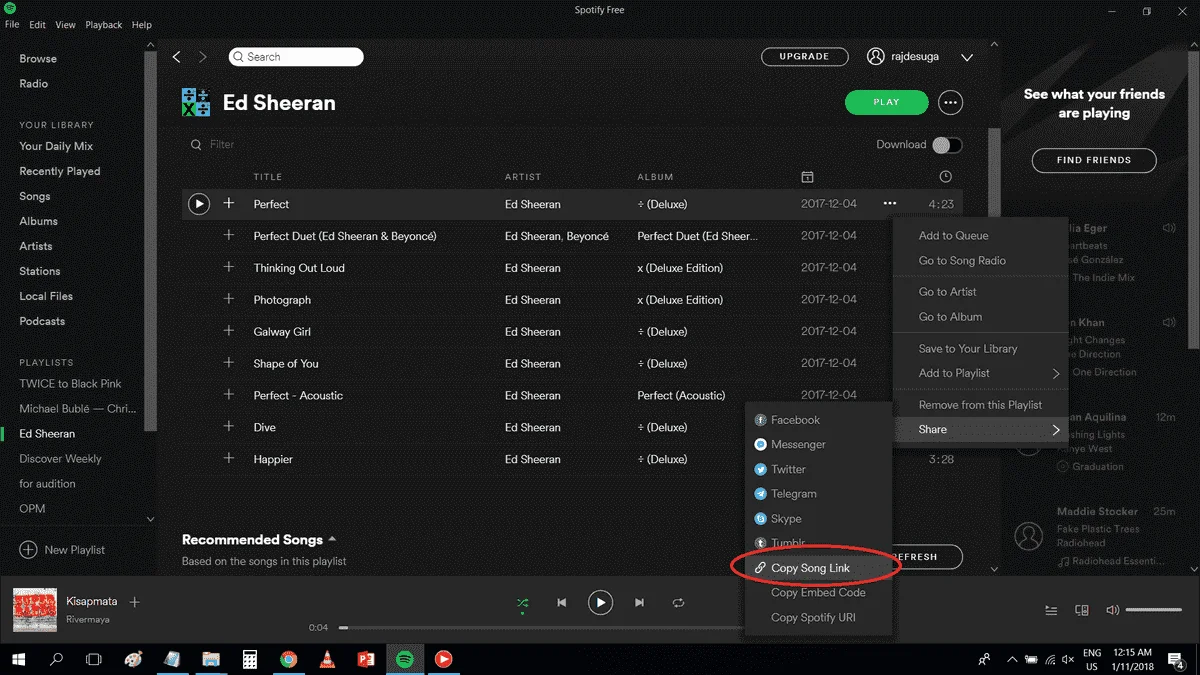Click the UPGRADE button
This screenshot has width=1200, height=675.
805,57
